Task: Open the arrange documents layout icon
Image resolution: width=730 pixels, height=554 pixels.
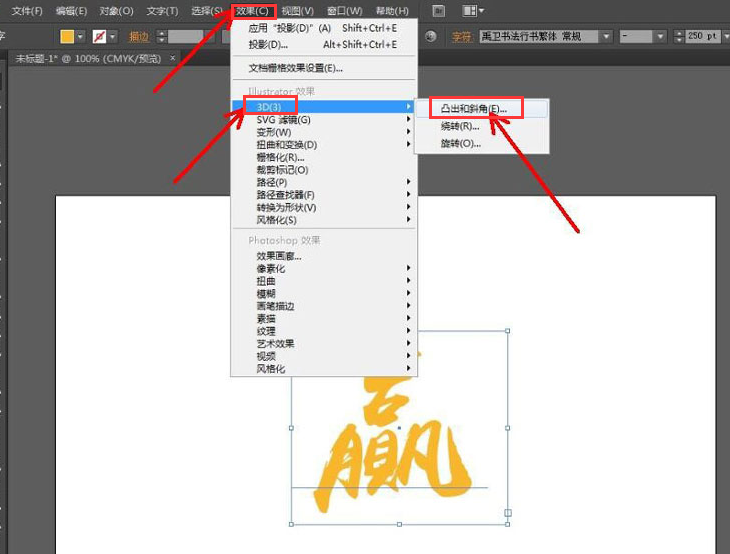Action: (x=473, y=11)
